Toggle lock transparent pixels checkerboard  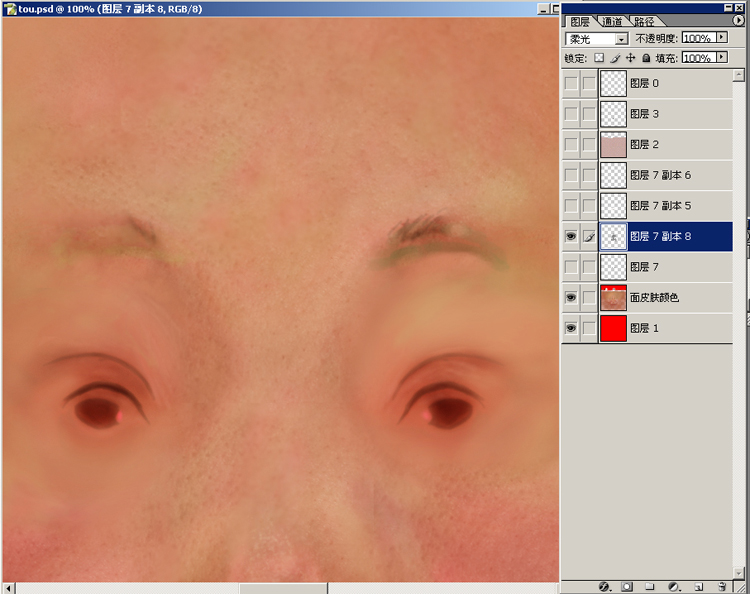(x=599, y=58)
